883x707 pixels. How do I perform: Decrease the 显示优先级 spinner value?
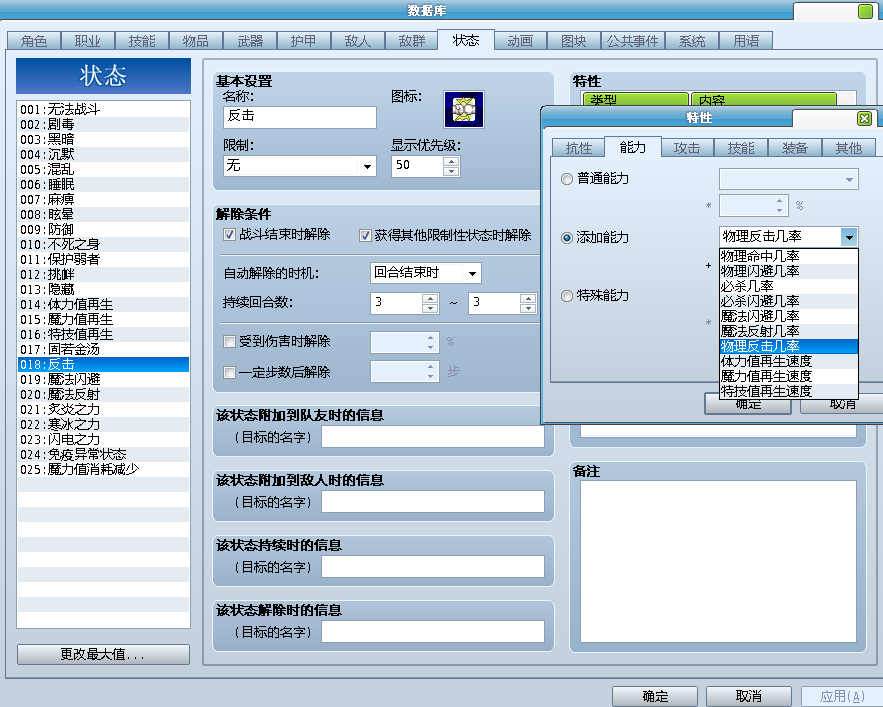(451, 171)
